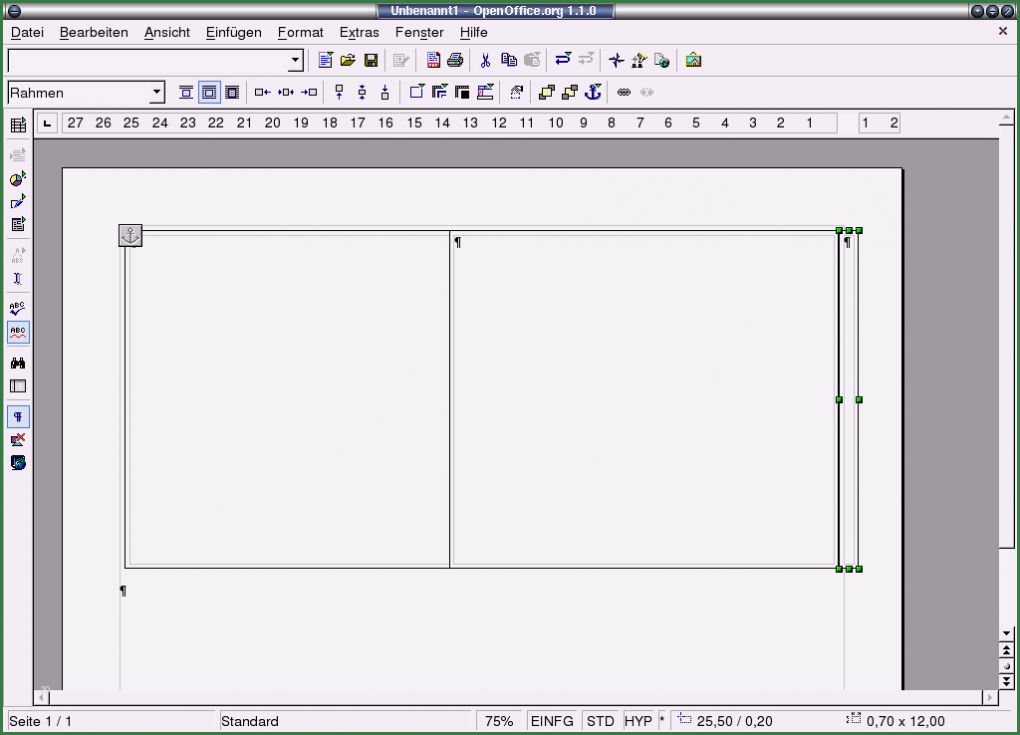Open the Einfügen menu
This screenshot has width=1020, height=735.
233,32
